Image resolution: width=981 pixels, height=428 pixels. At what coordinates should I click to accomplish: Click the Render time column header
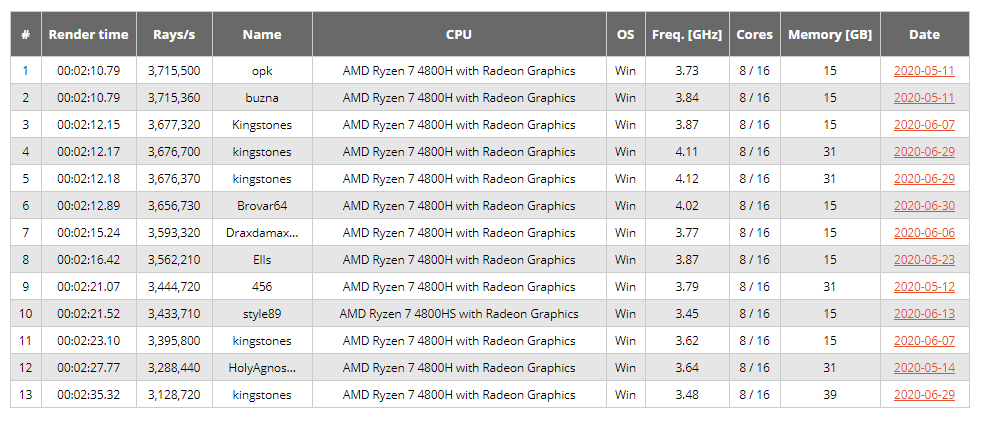click(89, 34)
